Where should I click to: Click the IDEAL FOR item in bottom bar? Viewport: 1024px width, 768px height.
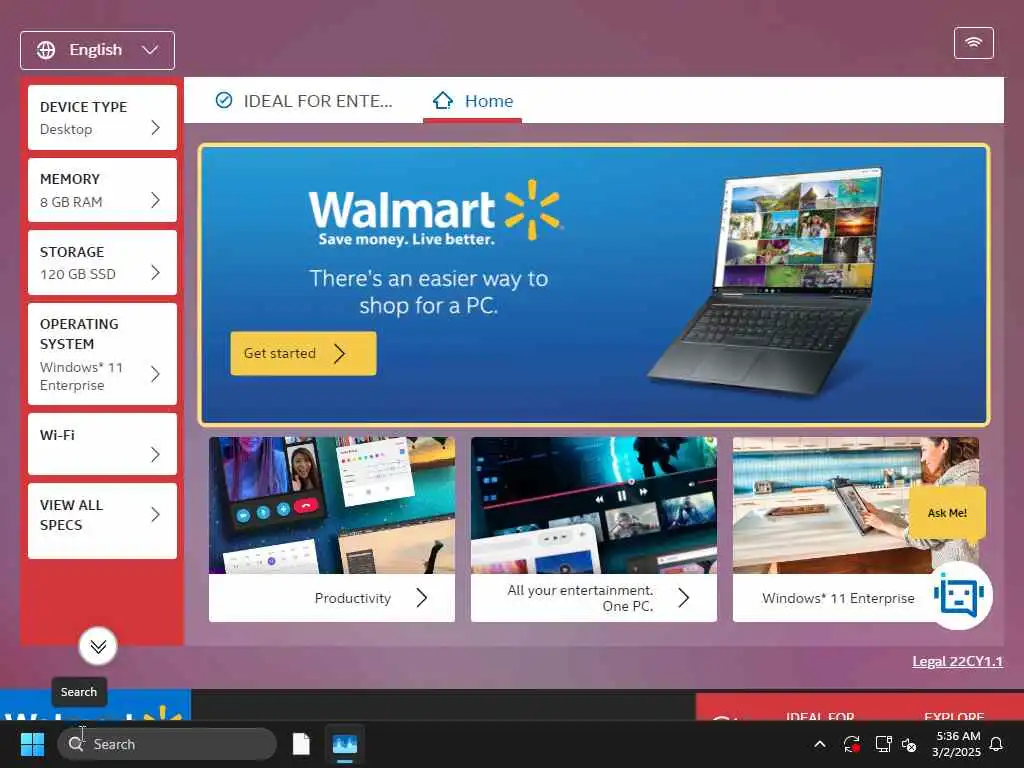click(x=820, y=716)
